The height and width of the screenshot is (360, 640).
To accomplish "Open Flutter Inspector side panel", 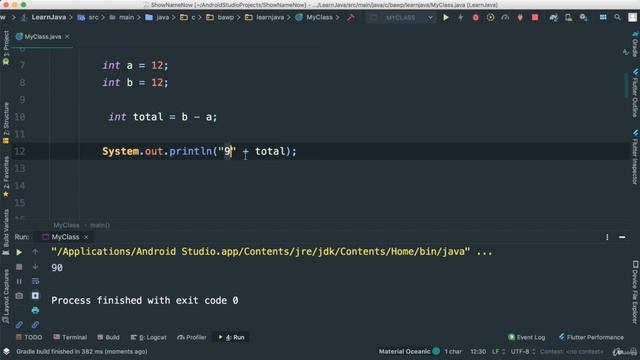I will (x=635, y=157).
